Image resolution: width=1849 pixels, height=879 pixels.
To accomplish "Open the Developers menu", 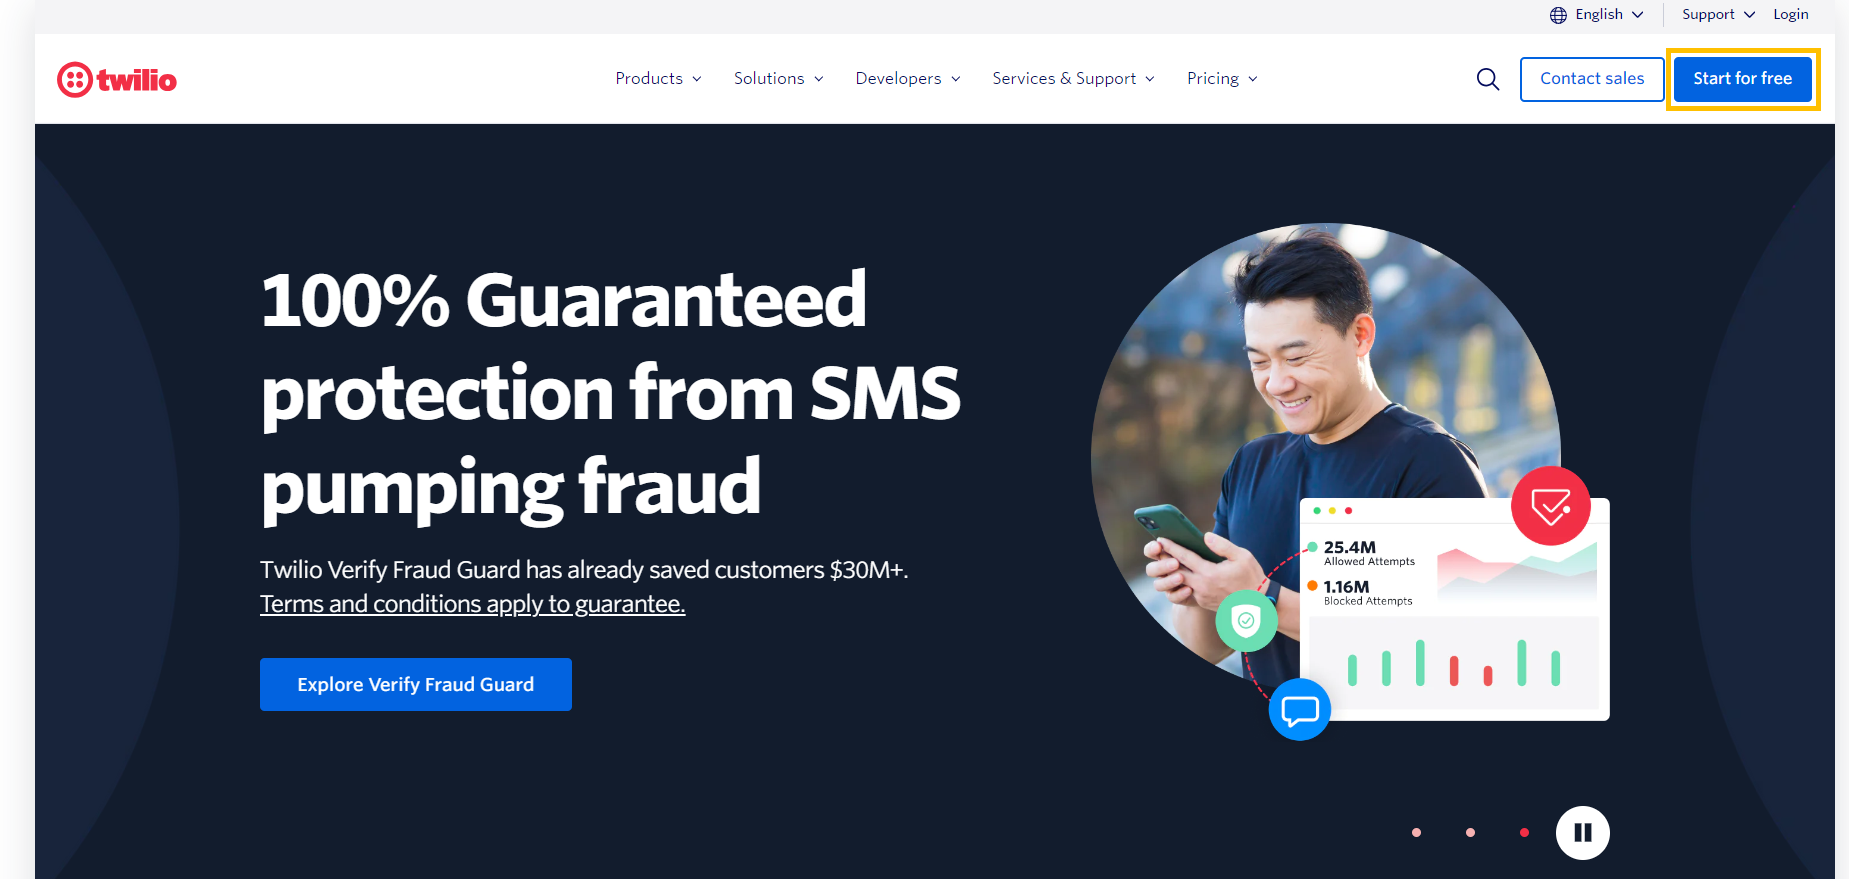I will click(x=908, y=78).
